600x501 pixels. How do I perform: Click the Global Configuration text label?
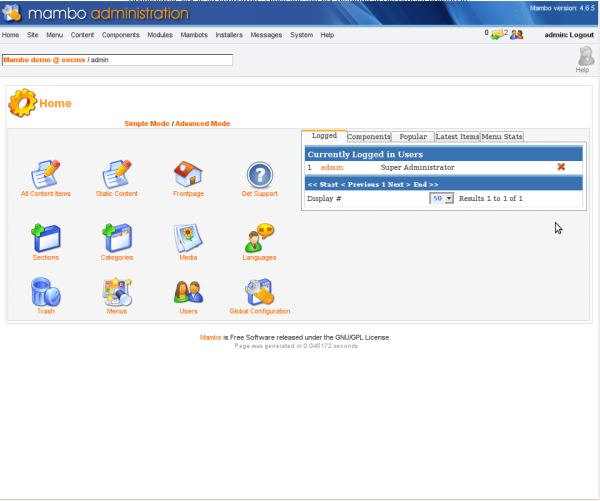point(260,311)
